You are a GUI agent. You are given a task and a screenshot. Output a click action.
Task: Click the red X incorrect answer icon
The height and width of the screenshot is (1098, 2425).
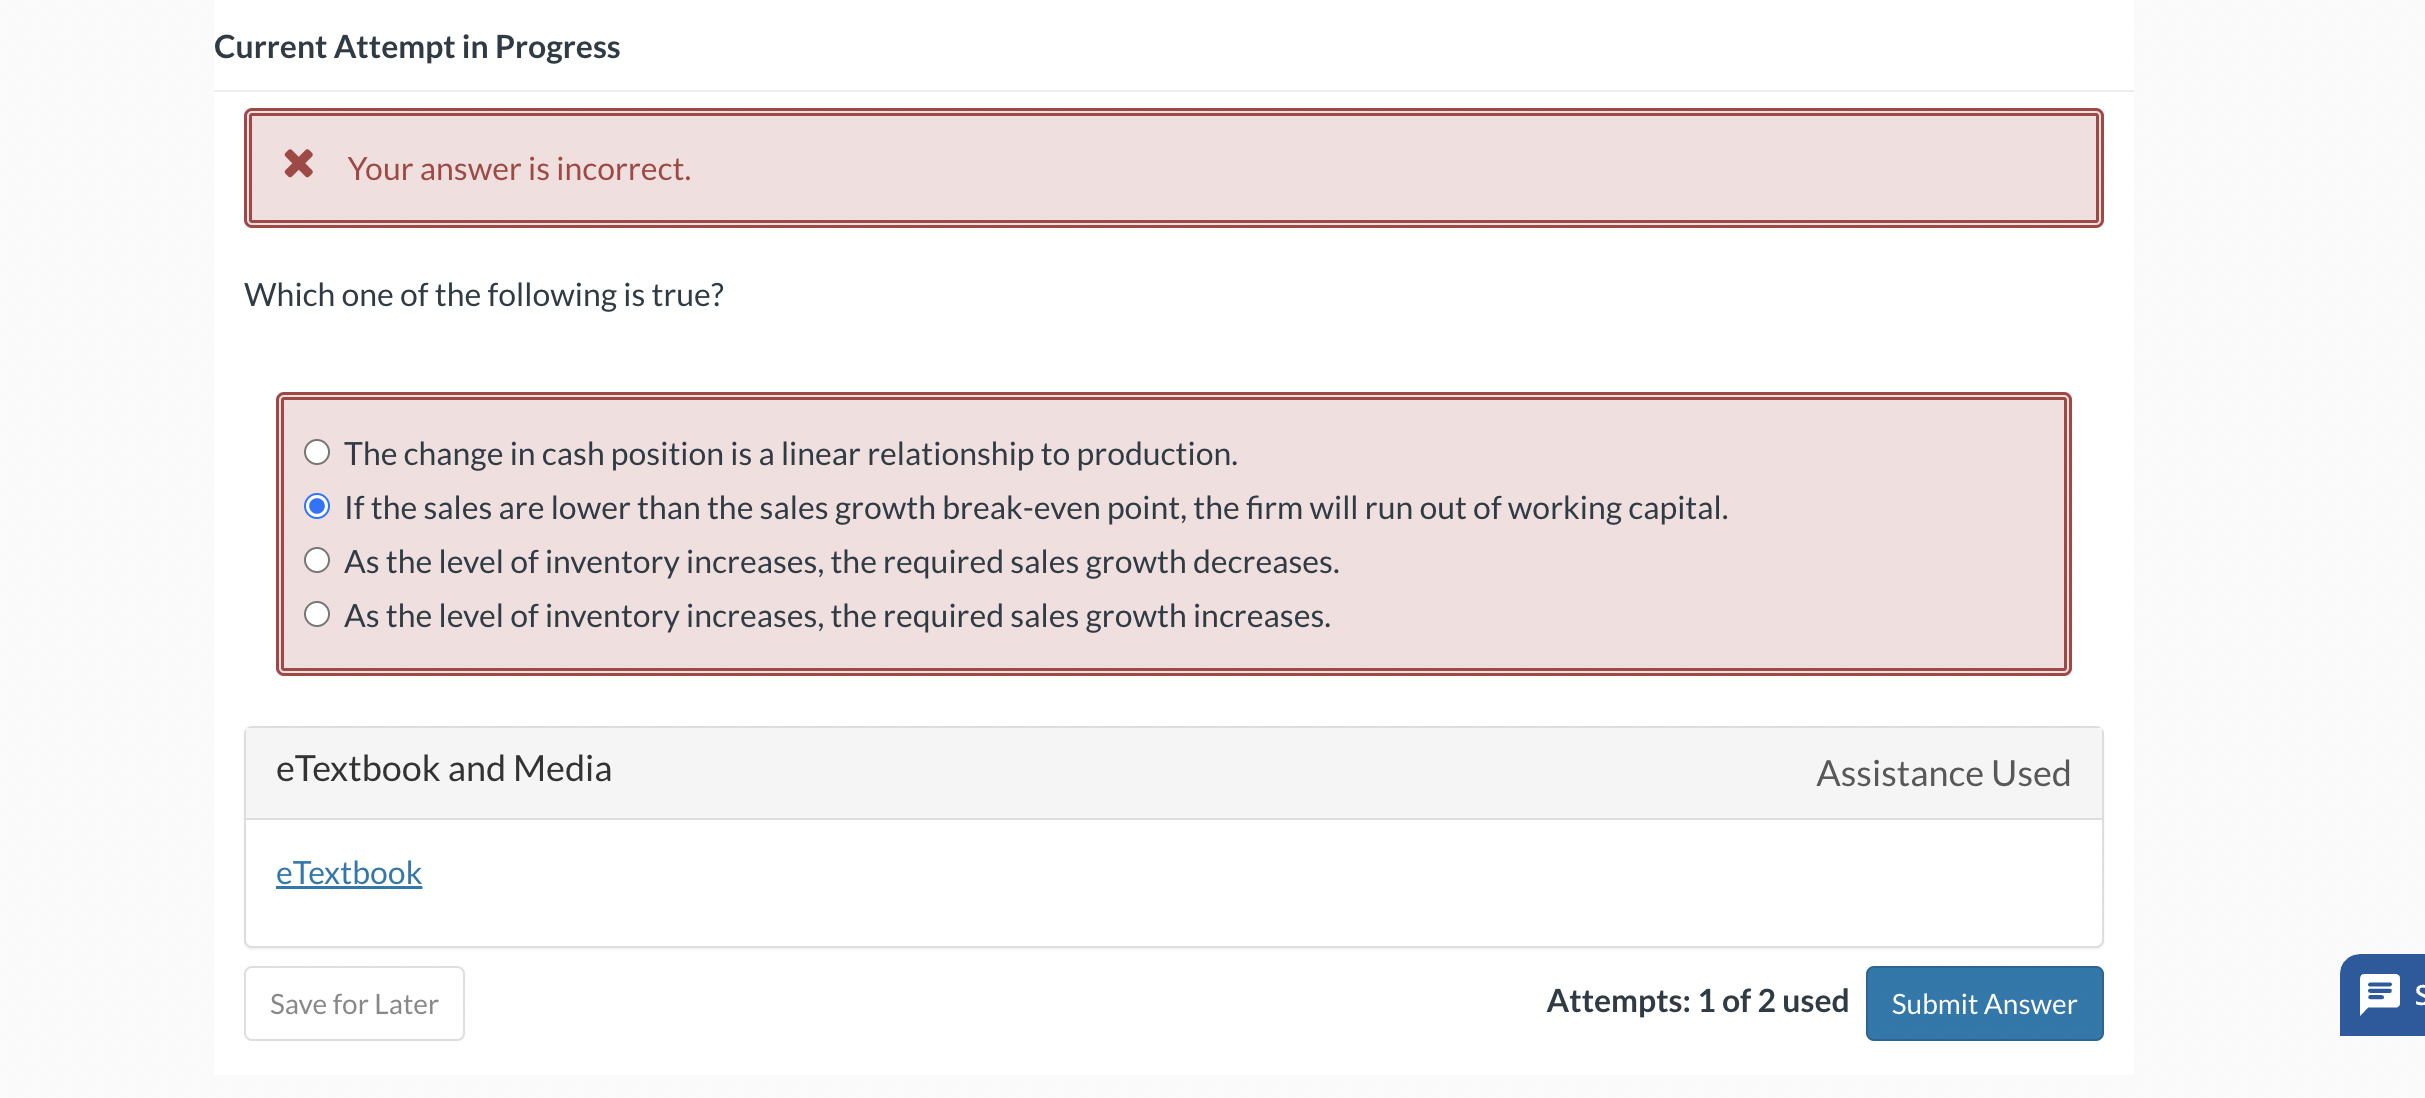(x=297, y=165)
